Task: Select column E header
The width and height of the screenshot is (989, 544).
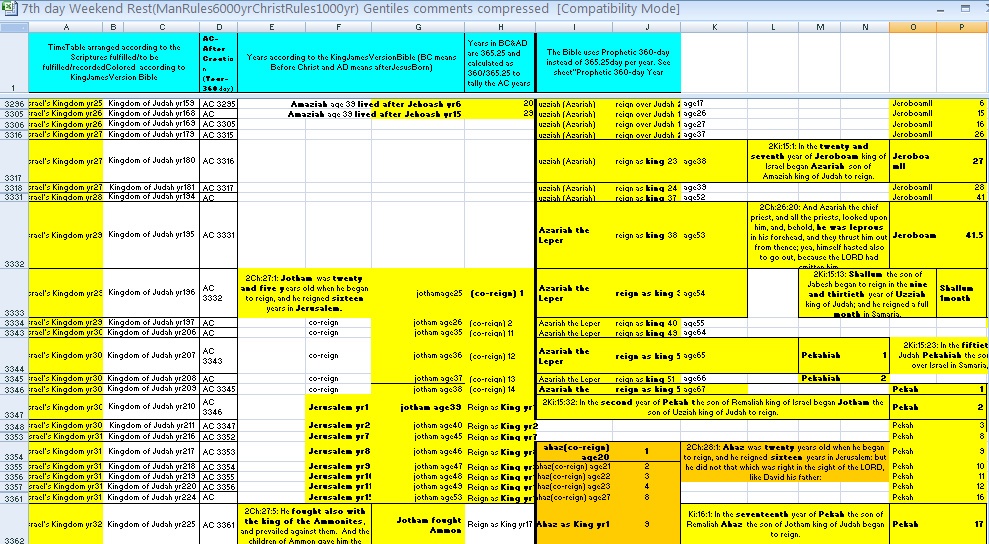Action: 271,27
